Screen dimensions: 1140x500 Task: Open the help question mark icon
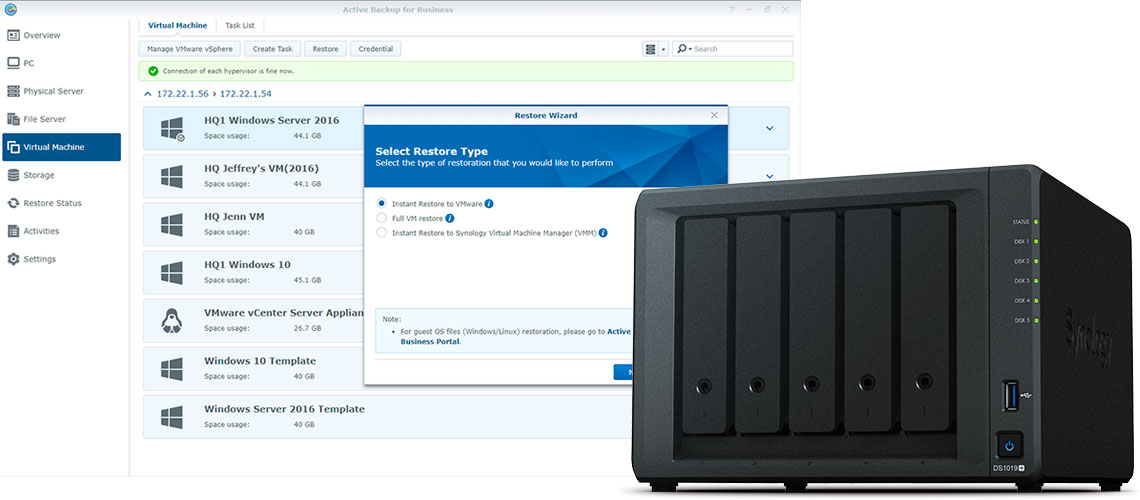732,9
